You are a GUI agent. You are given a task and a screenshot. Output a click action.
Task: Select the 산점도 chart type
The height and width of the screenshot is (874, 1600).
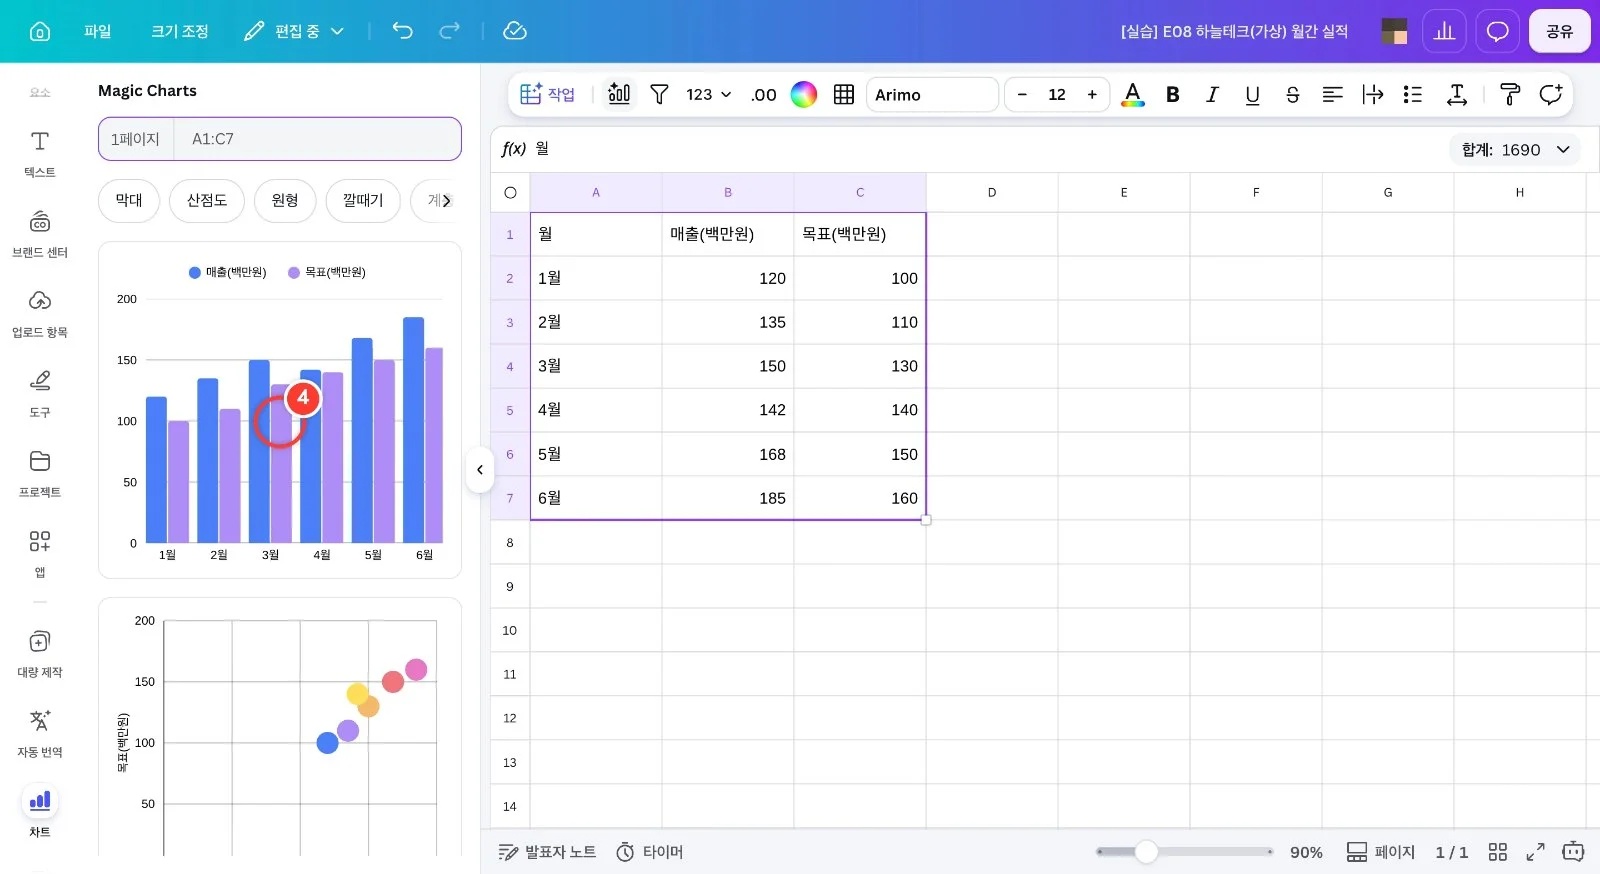pyautogui.click(x=207, y=200)
